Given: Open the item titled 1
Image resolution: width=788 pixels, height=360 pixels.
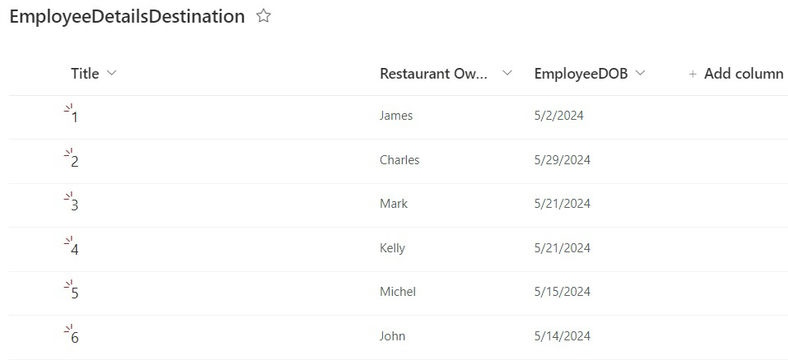Looking at the screenshot, I should point(74,118).
